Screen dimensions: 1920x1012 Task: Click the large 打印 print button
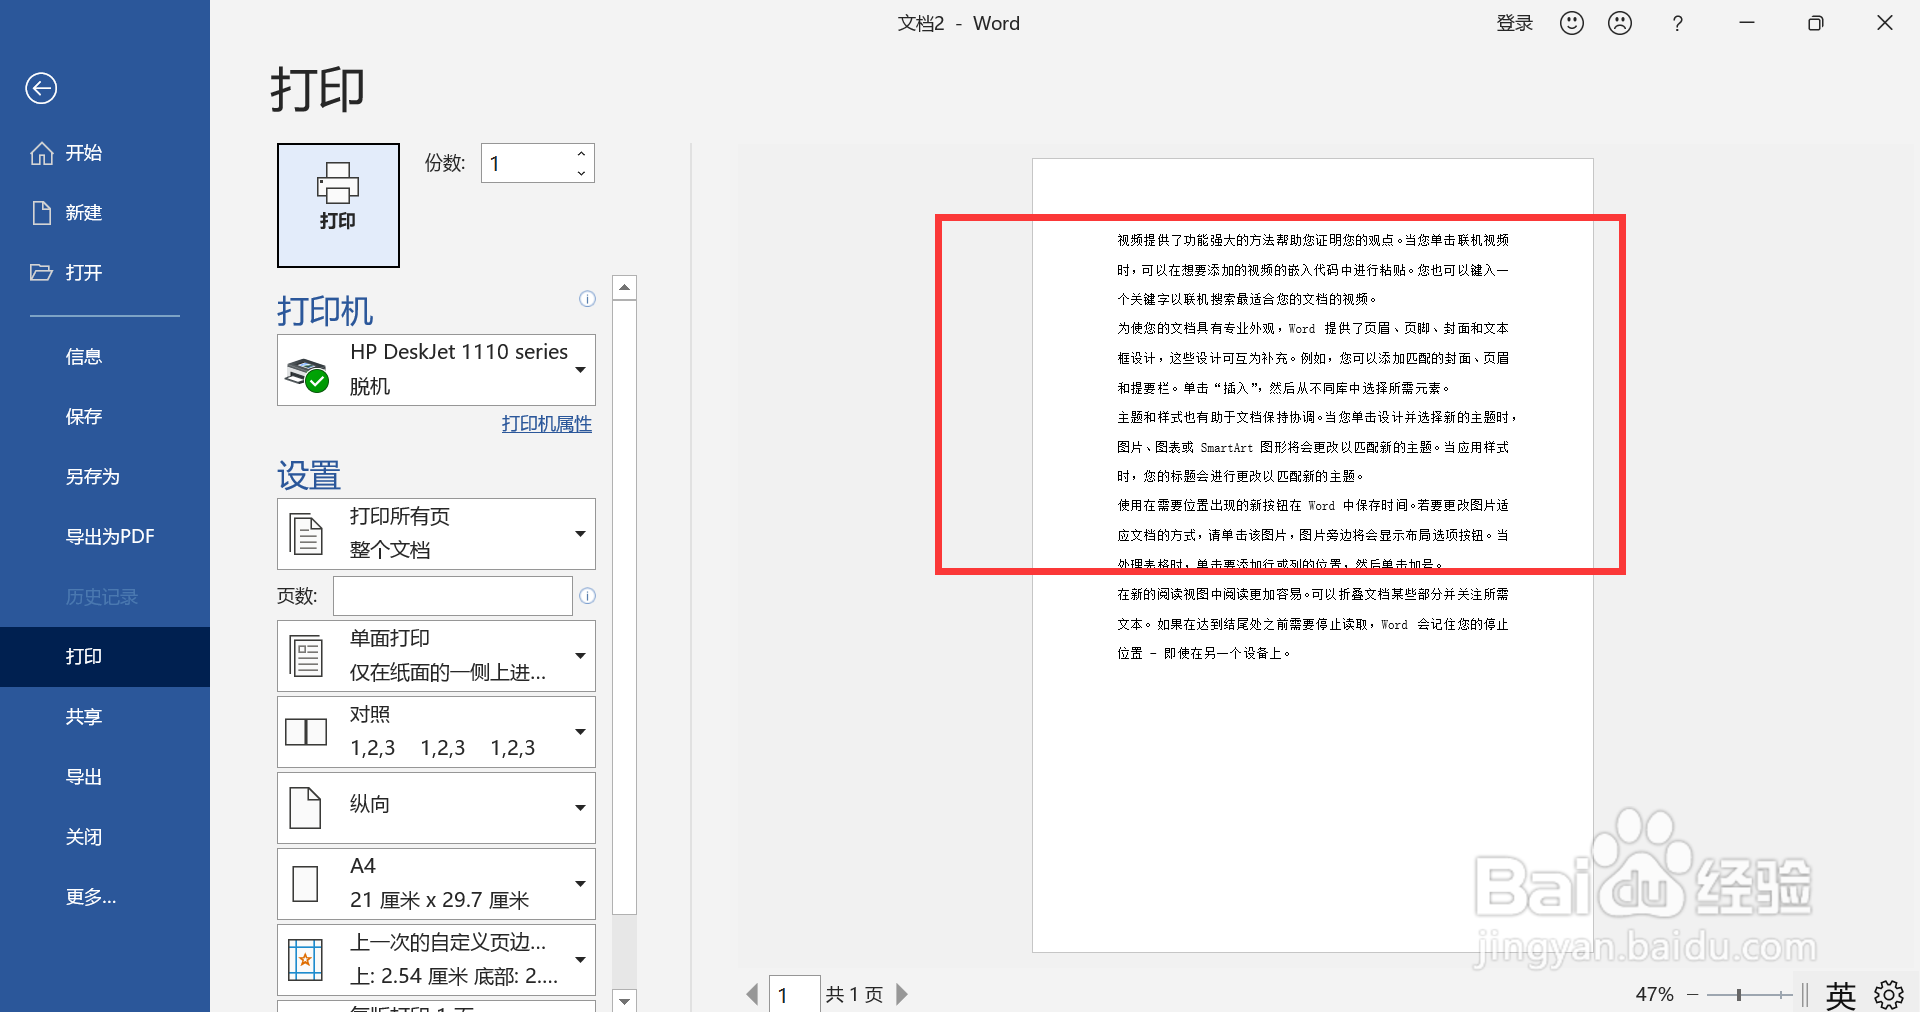click(x=338, y=205)
